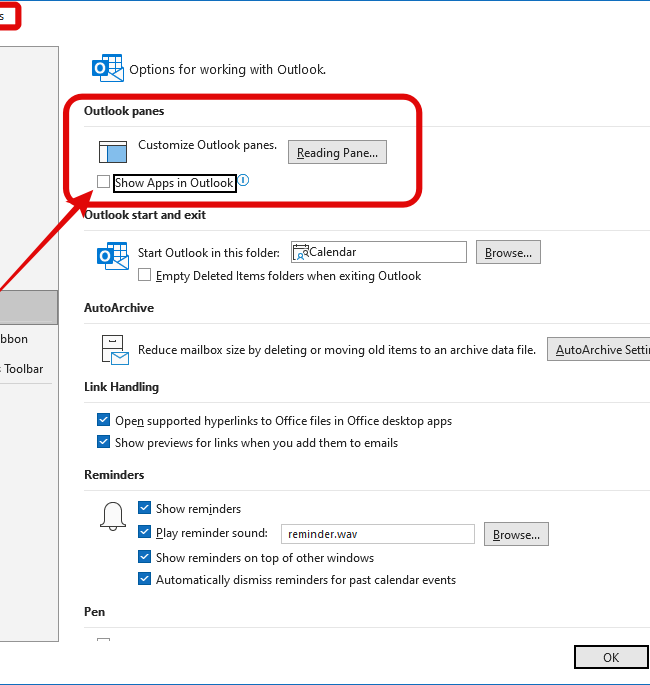Open AutoArchive Settings

coord(598,349)
